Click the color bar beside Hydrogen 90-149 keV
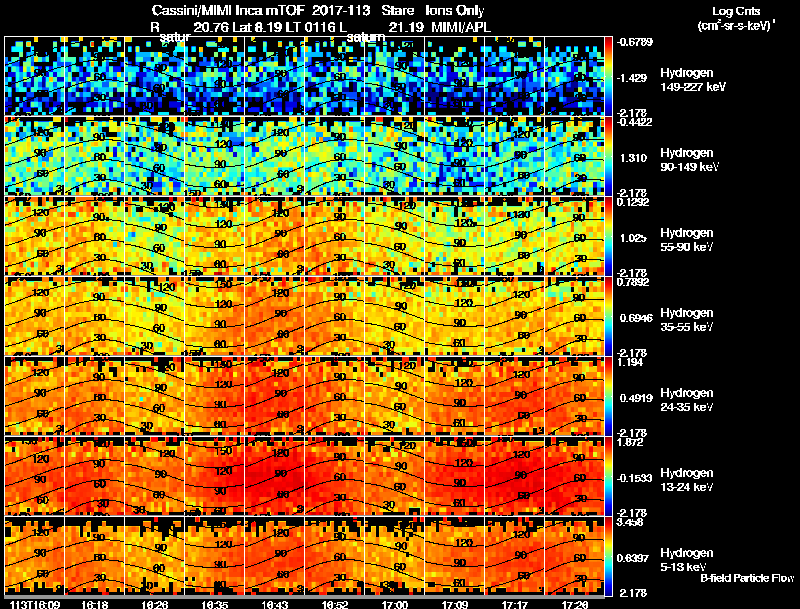 (608, 156)
